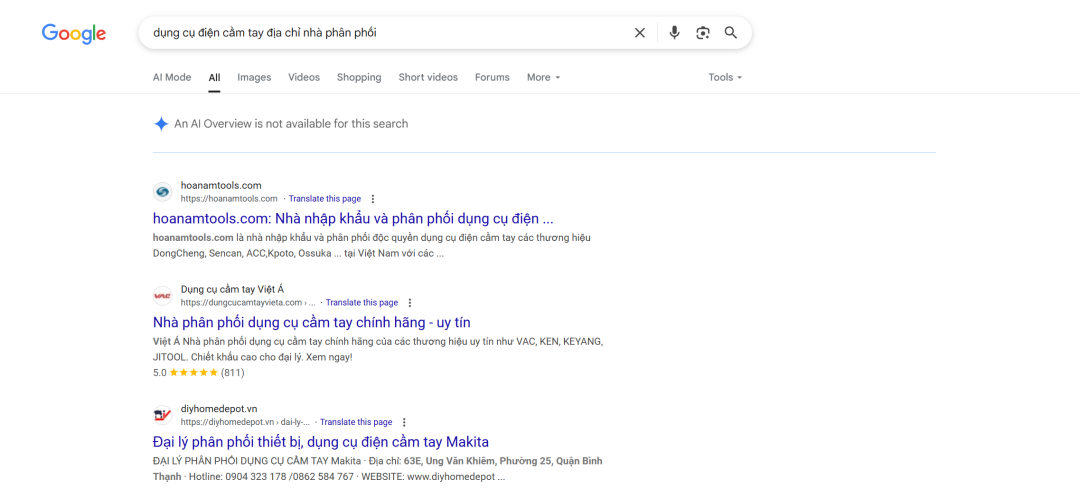
Task: Start voice search with microphone icon
Action: pyautogui.click(x=674, y=32)
